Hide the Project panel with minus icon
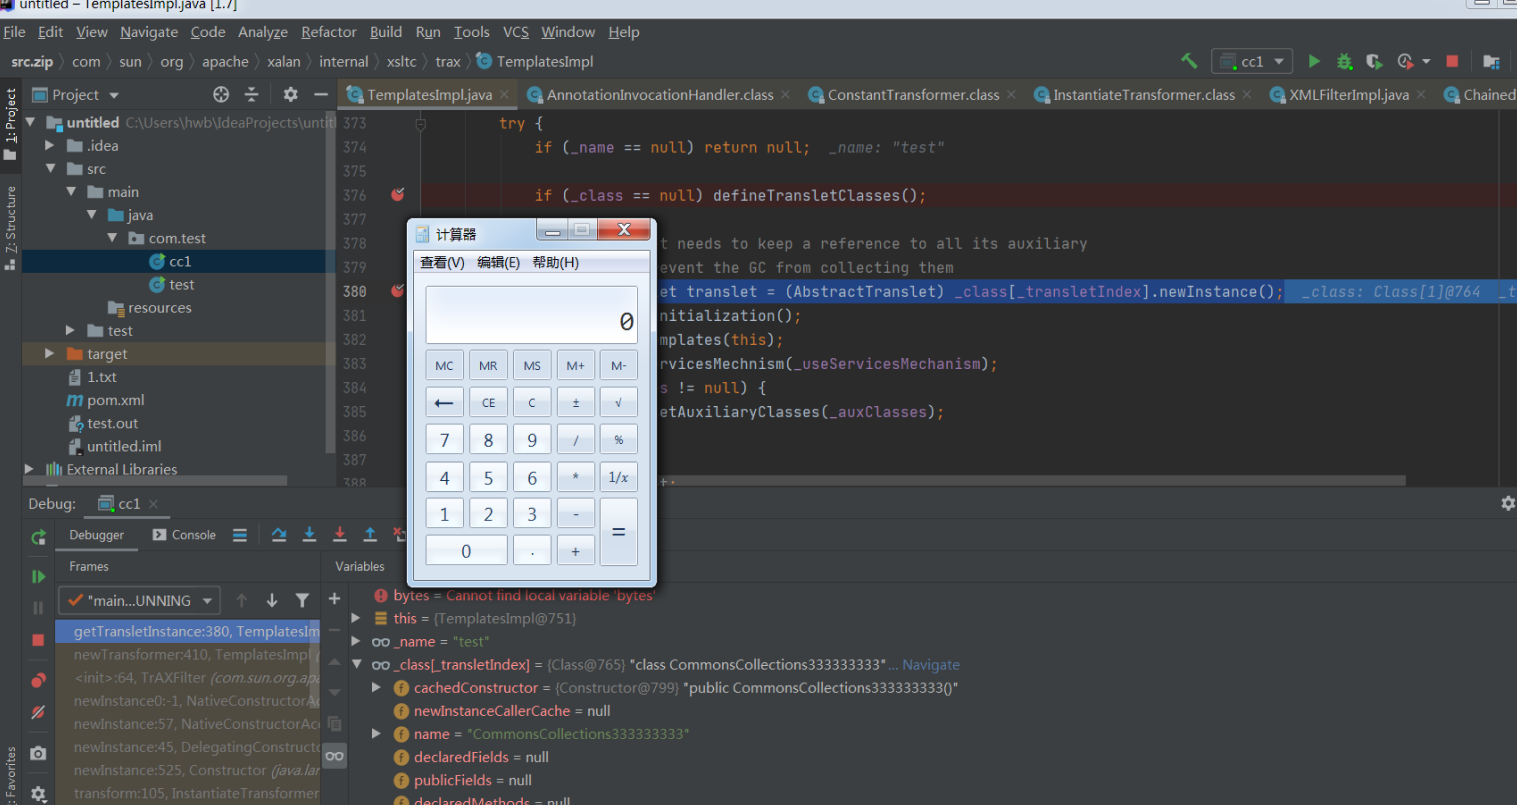 321,94
